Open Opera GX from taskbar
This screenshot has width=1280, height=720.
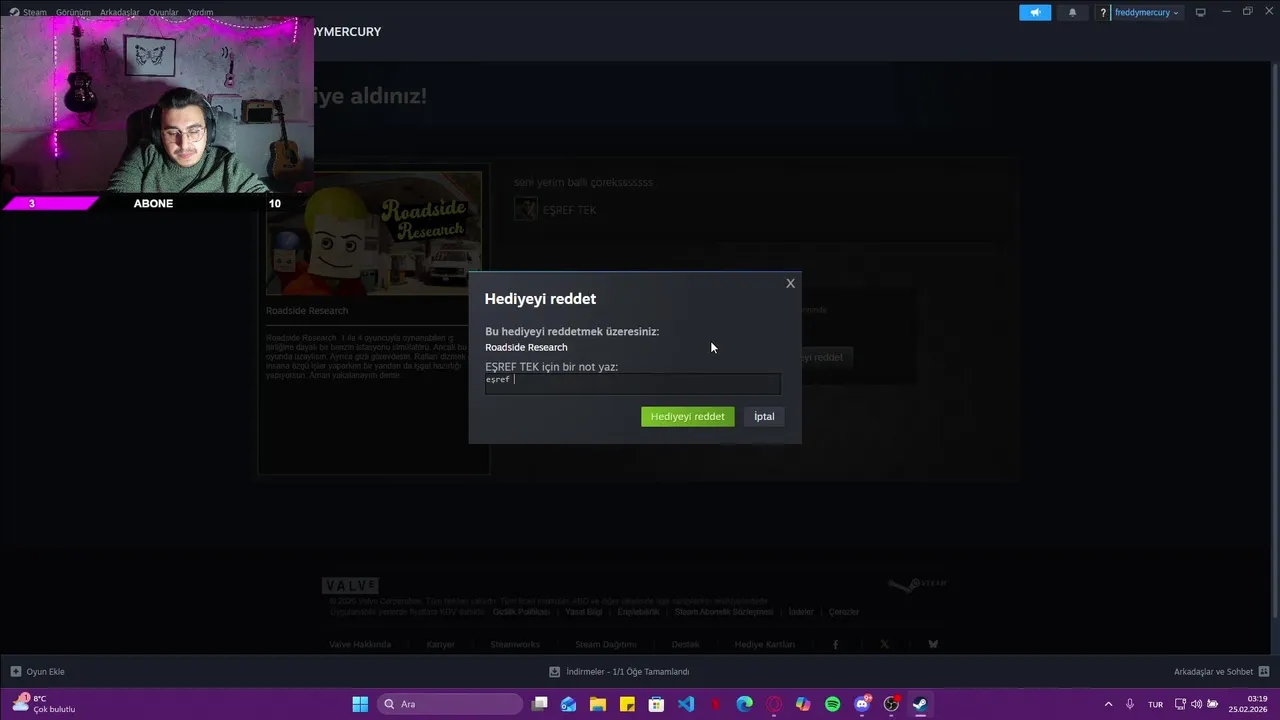(x=774, y=704)
